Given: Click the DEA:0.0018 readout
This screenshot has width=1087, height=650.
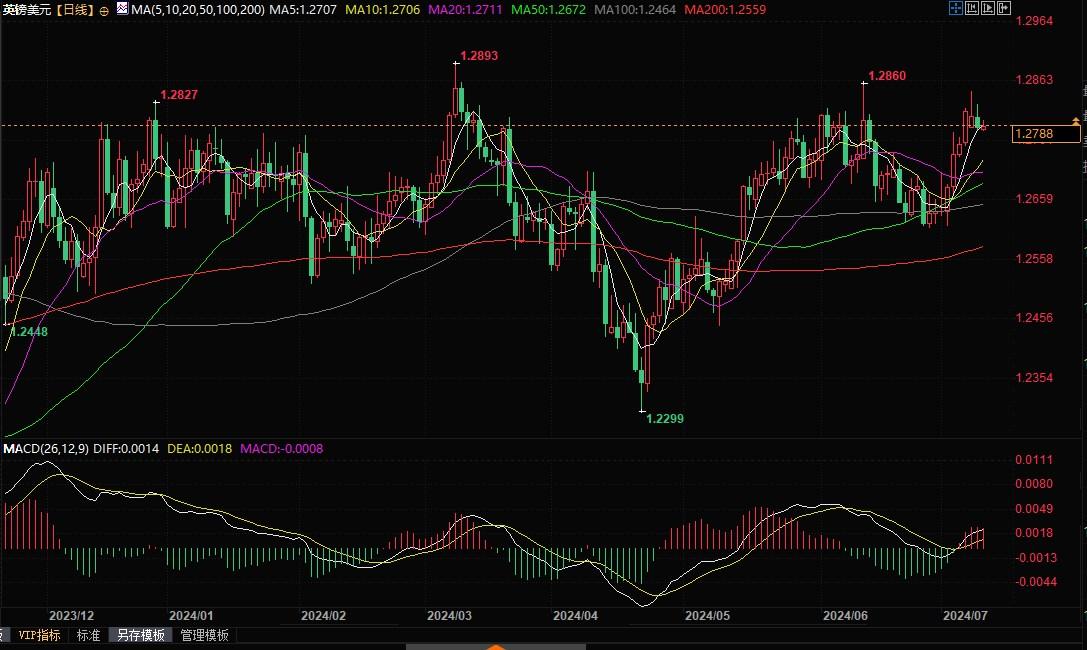Looking at the screenshot, I should [200, 448].
